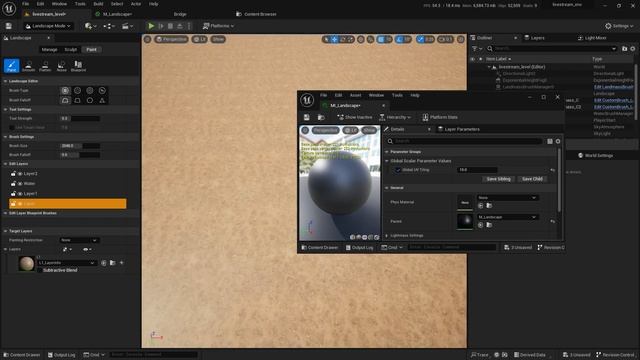
Task: Open main Settings dropdown
Action: pos(619,26)
